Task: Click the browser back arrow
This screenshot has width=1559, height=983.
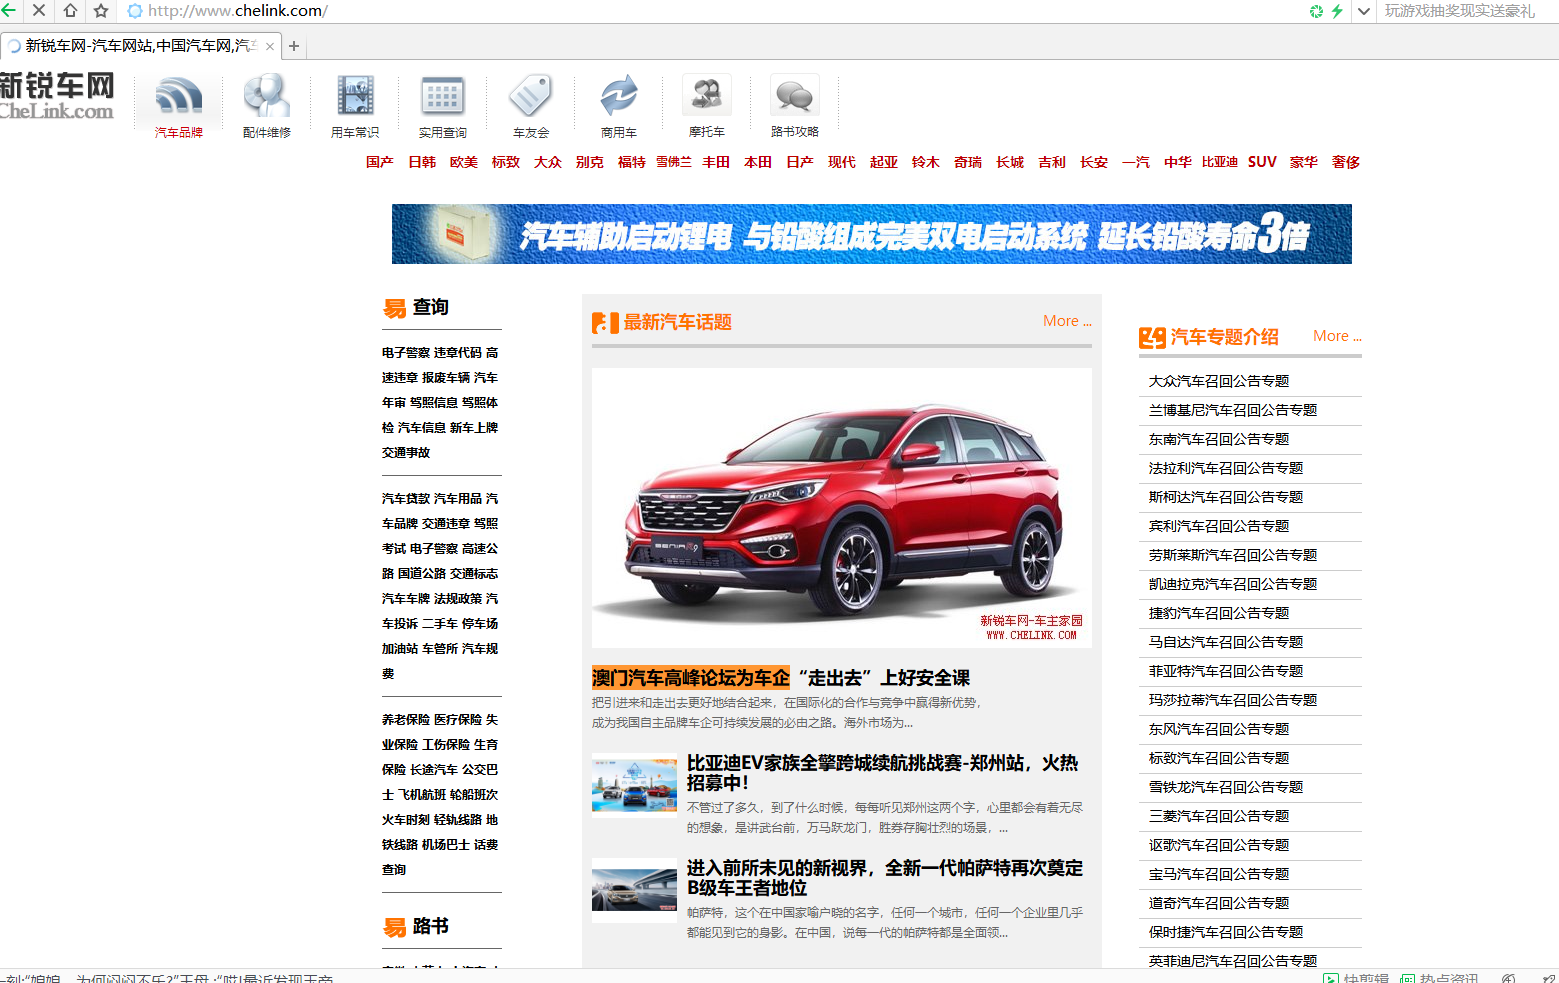Action: pos(8,11)
